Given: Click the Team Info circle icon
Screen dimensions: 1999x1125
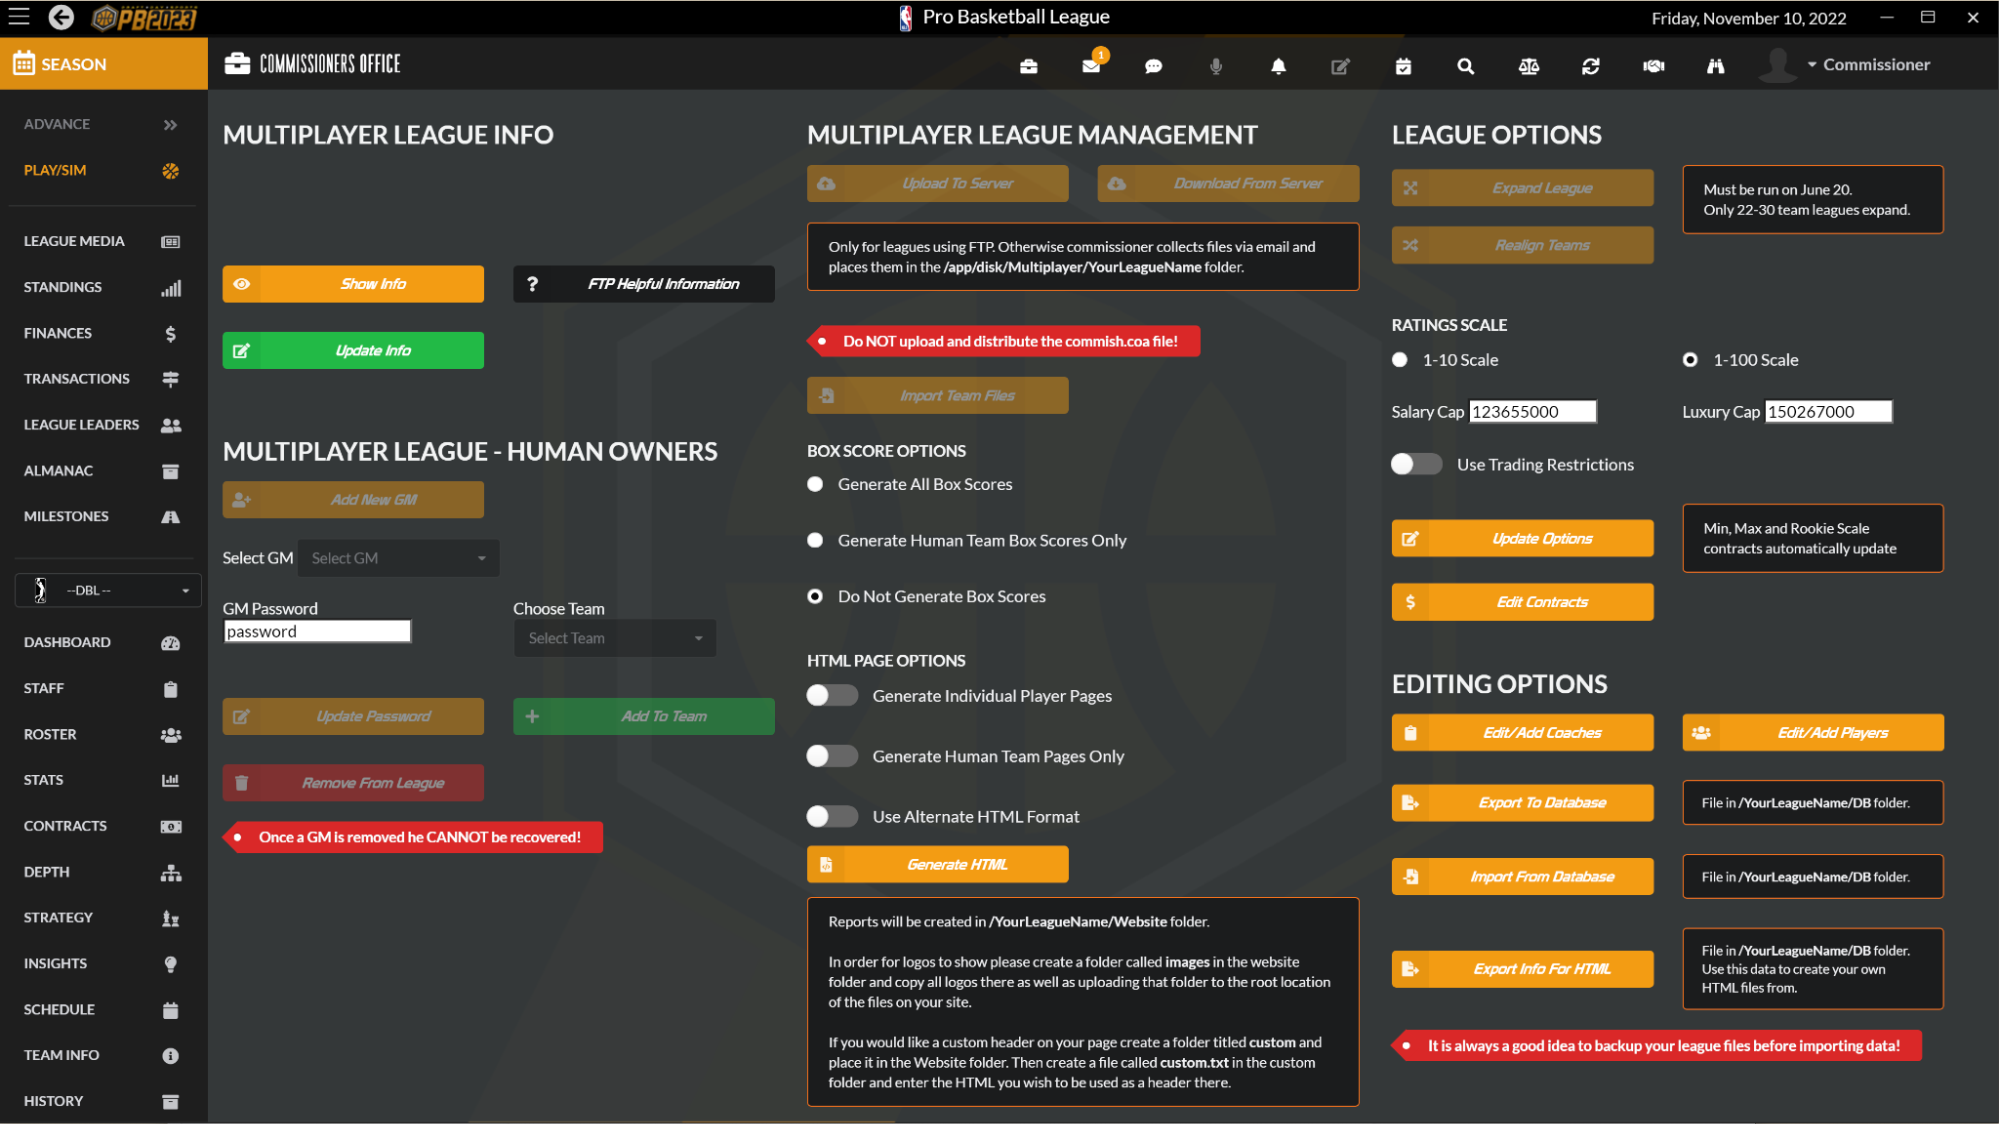Looking at the screenshot, I should tap(171, 1056).
